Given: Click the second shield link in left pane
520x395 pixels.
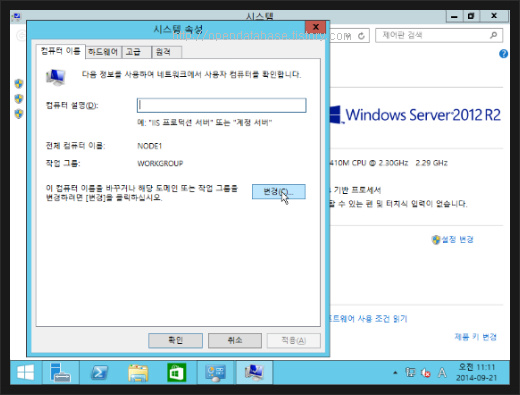Looking at the screenshot, I should (x=19, y=99).
